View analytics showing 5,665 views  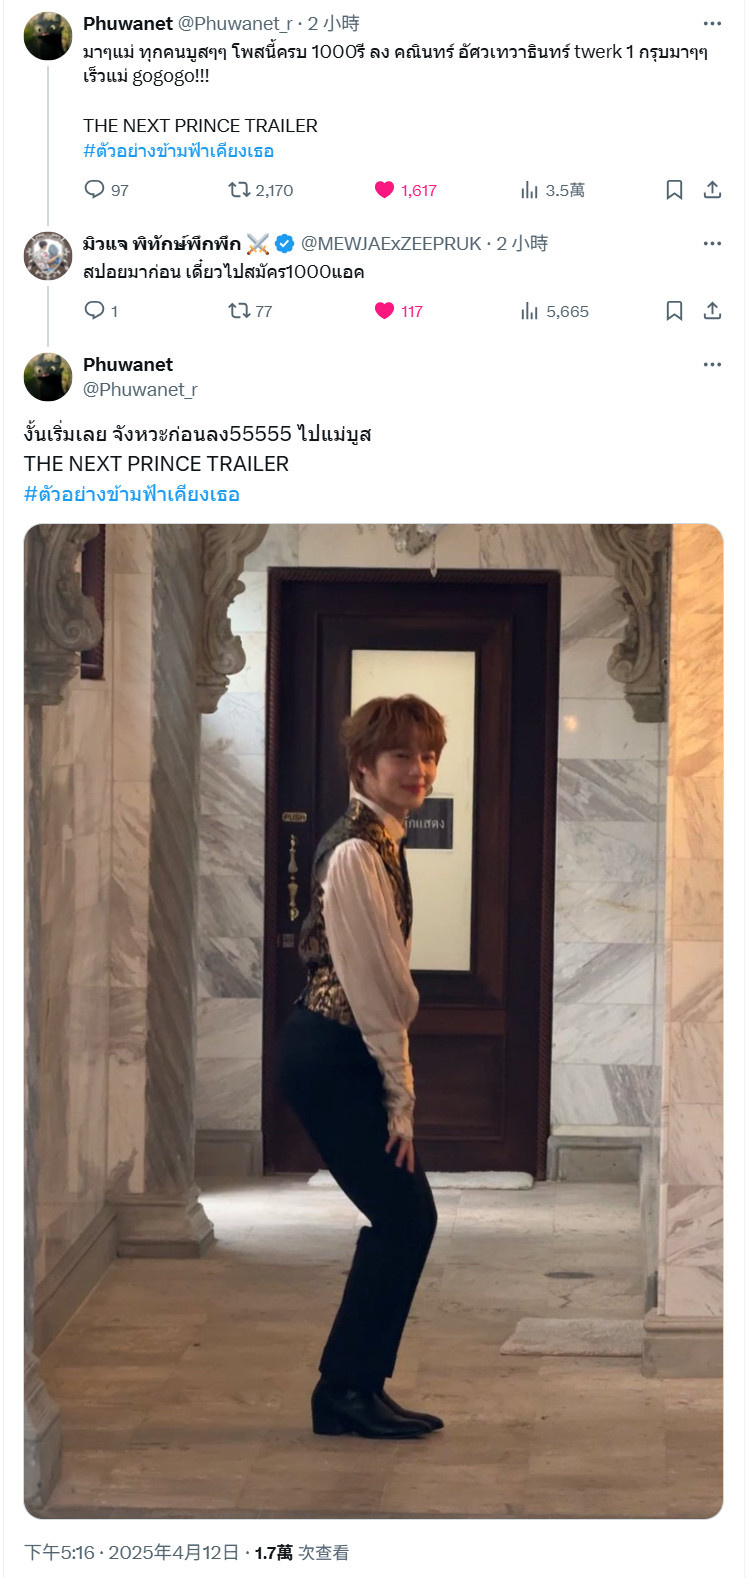[554, 311]
